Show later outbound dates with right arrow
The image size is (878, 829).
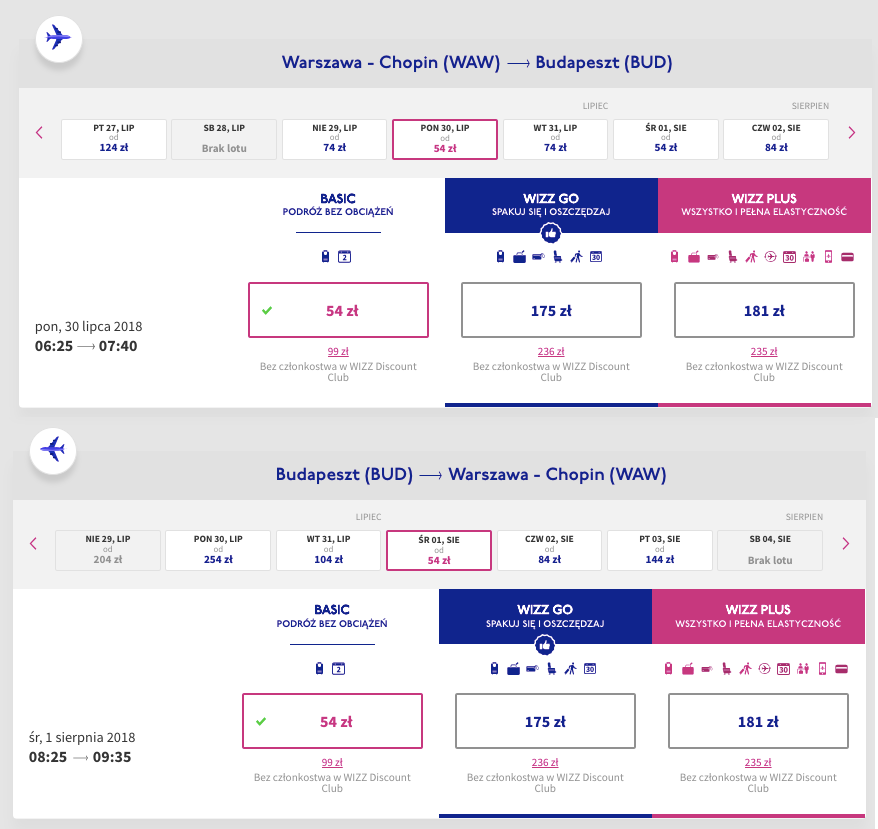coord(852,133)
